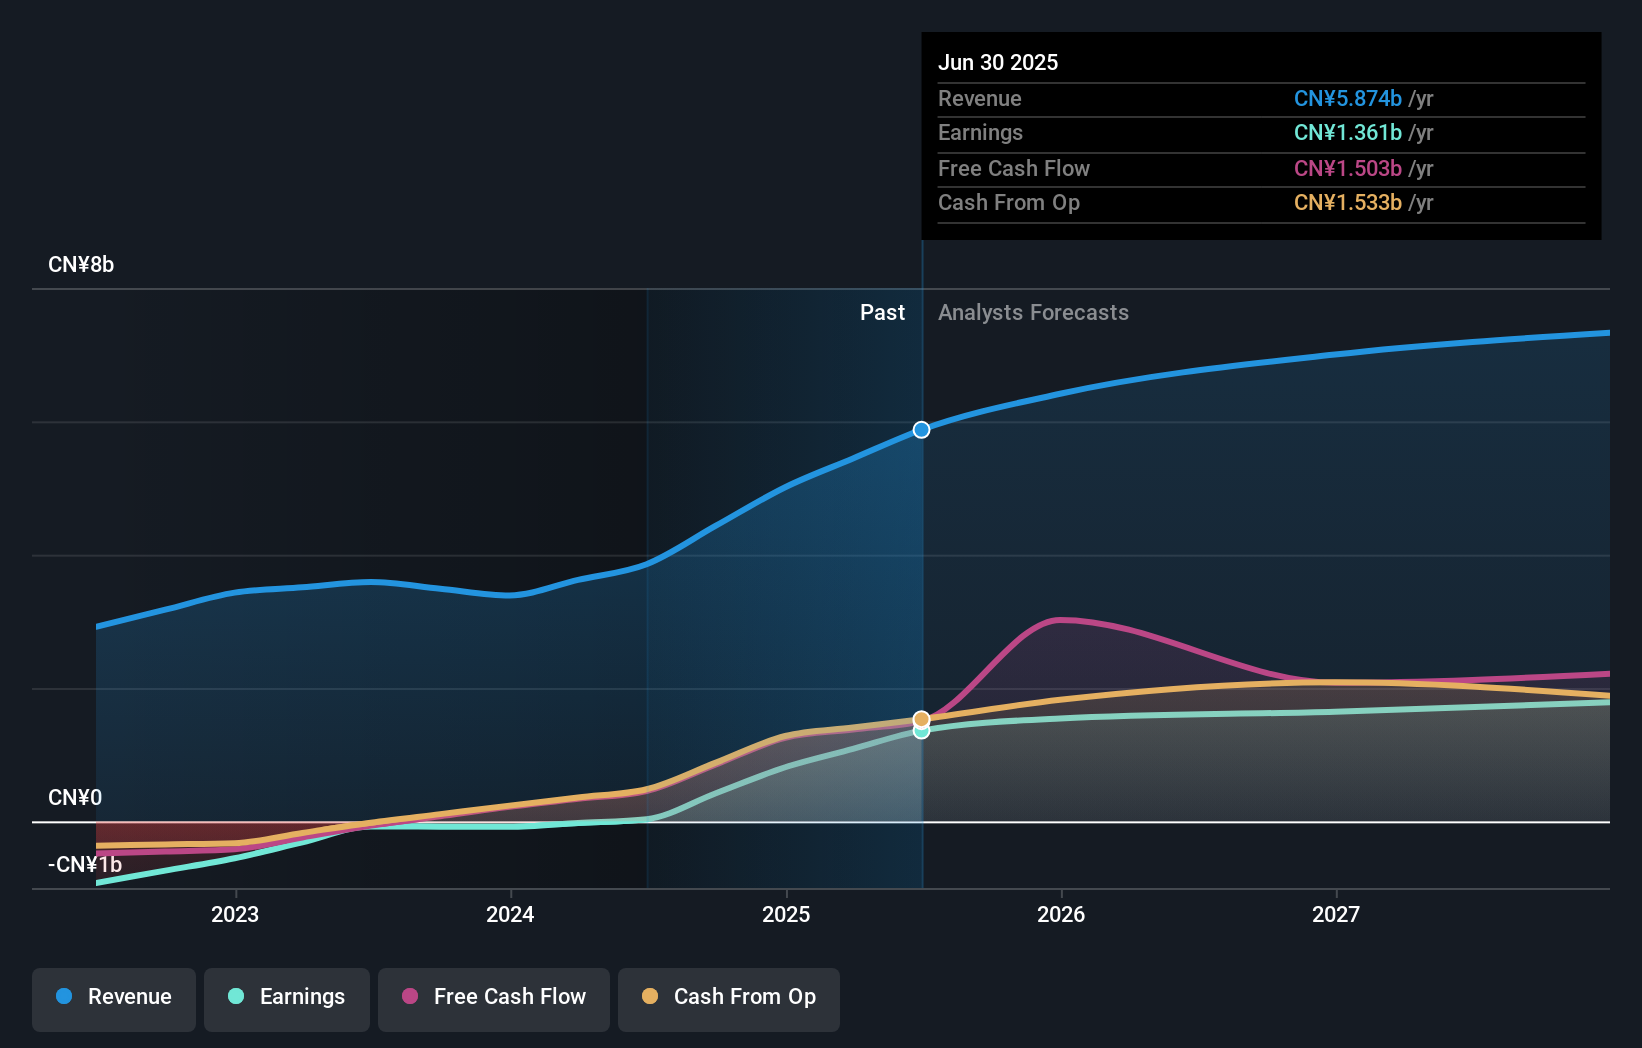Click the blue Revenue legend dot

click(x=65, y=997)
